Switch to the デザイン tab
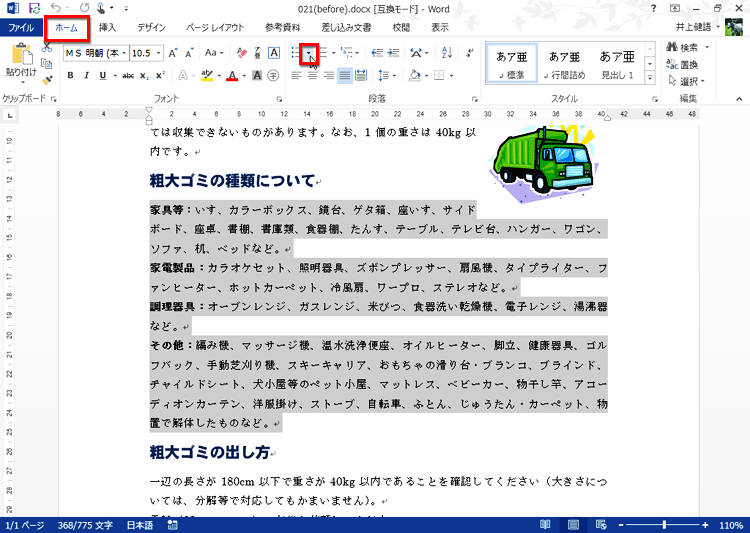The width and height of the screenshot is (750, 533). pyautogui.click(x=151, y=27)
